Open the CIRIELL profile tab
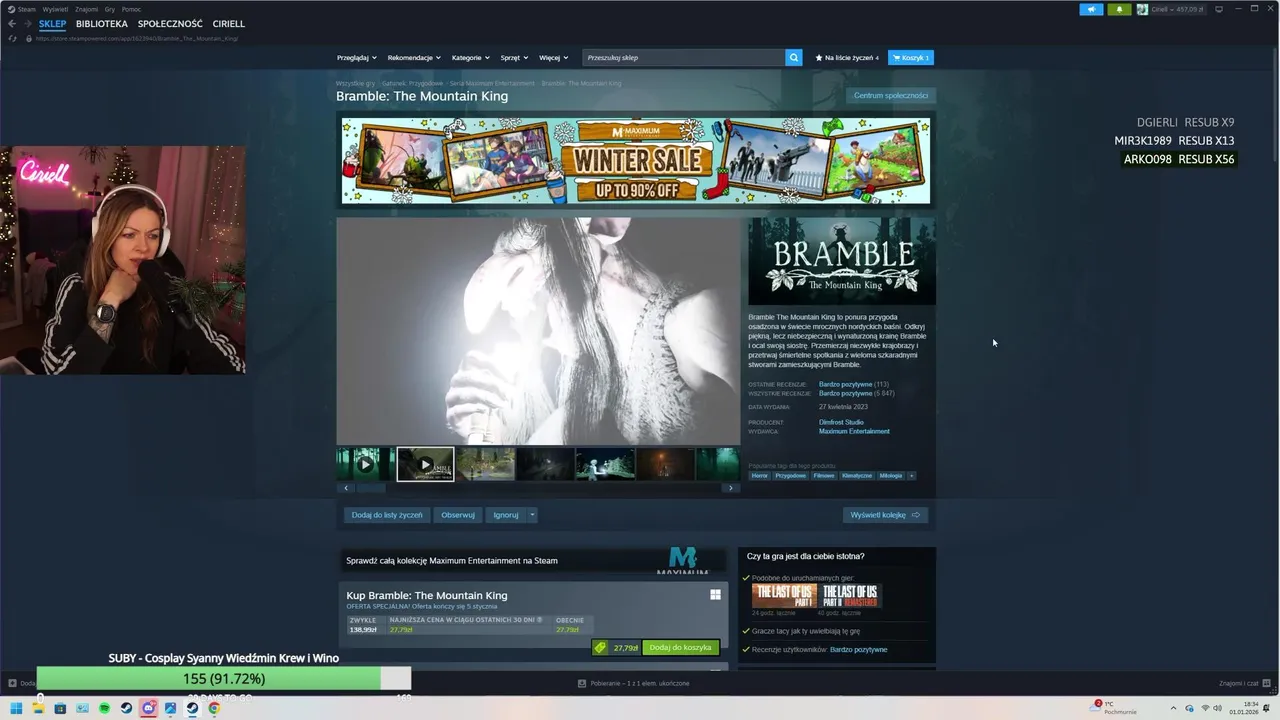Viewport: 1280px width, 720px height. 228,23
